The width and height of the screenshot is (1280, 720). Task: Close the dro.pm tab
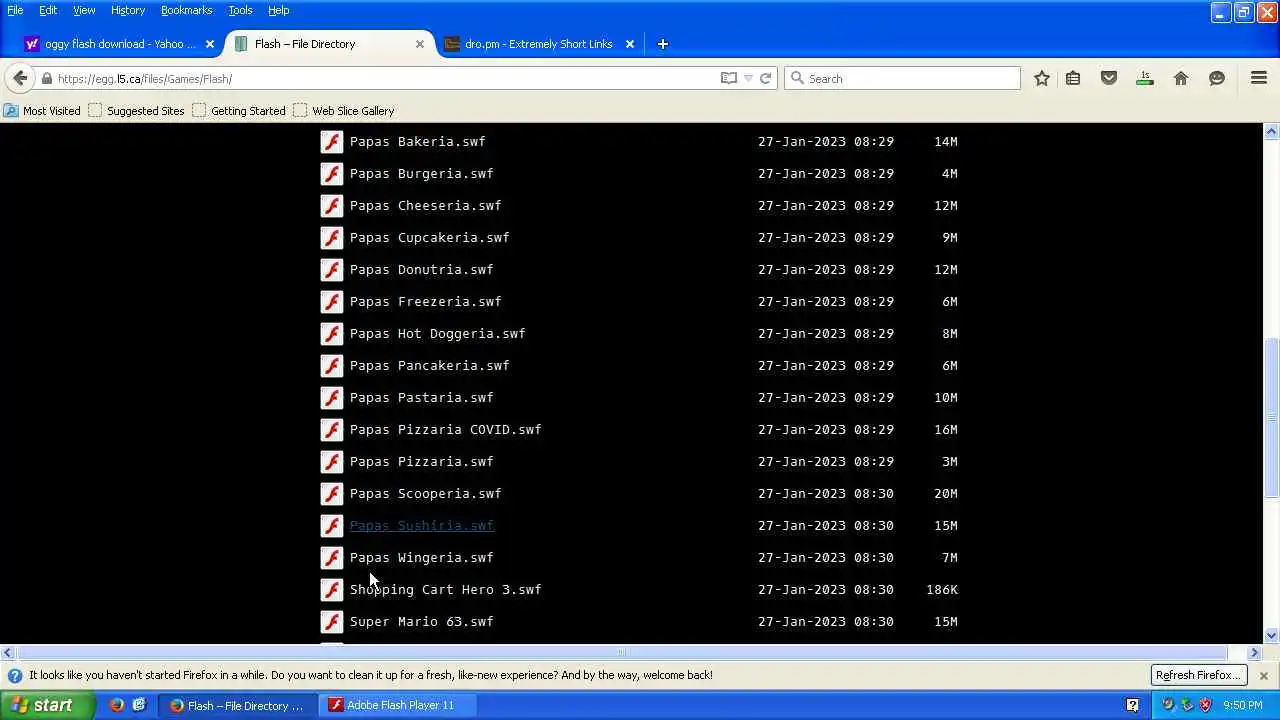coord(630,44)
